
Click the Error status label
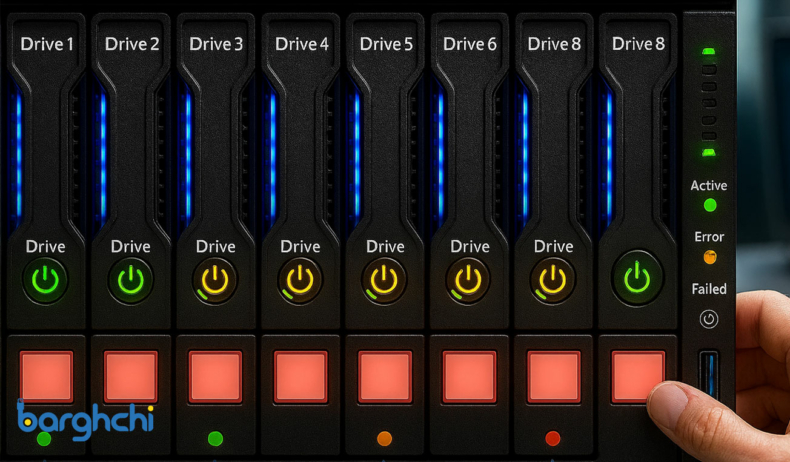709,237
